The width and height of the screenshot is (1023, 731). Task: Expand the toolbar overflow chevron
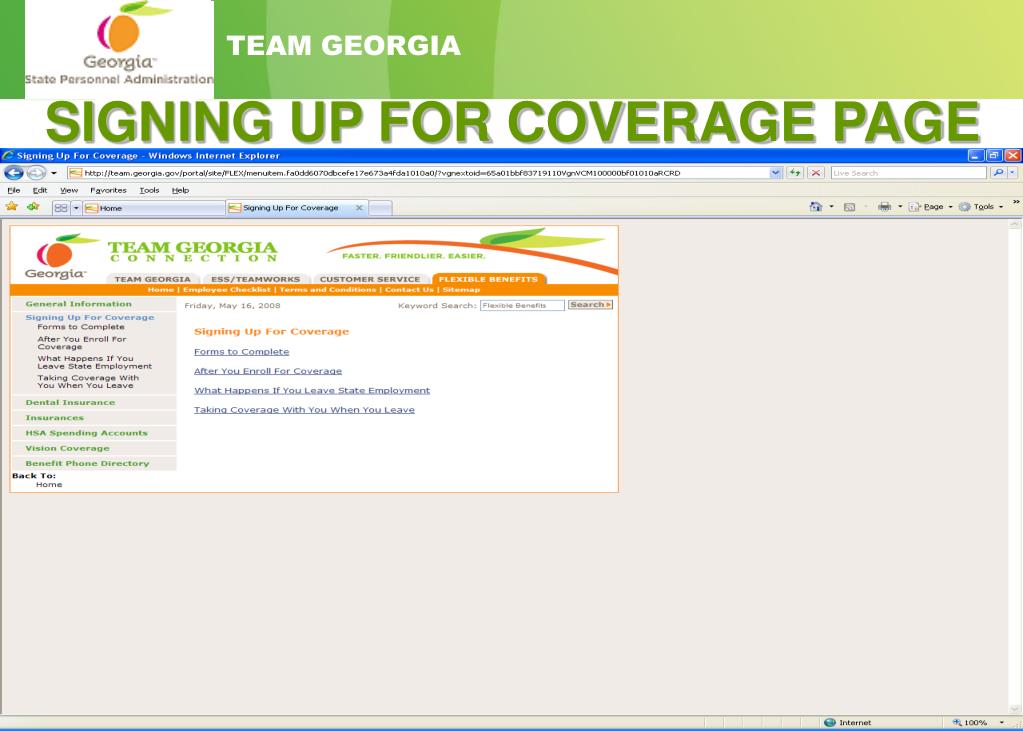(1016, 203)
